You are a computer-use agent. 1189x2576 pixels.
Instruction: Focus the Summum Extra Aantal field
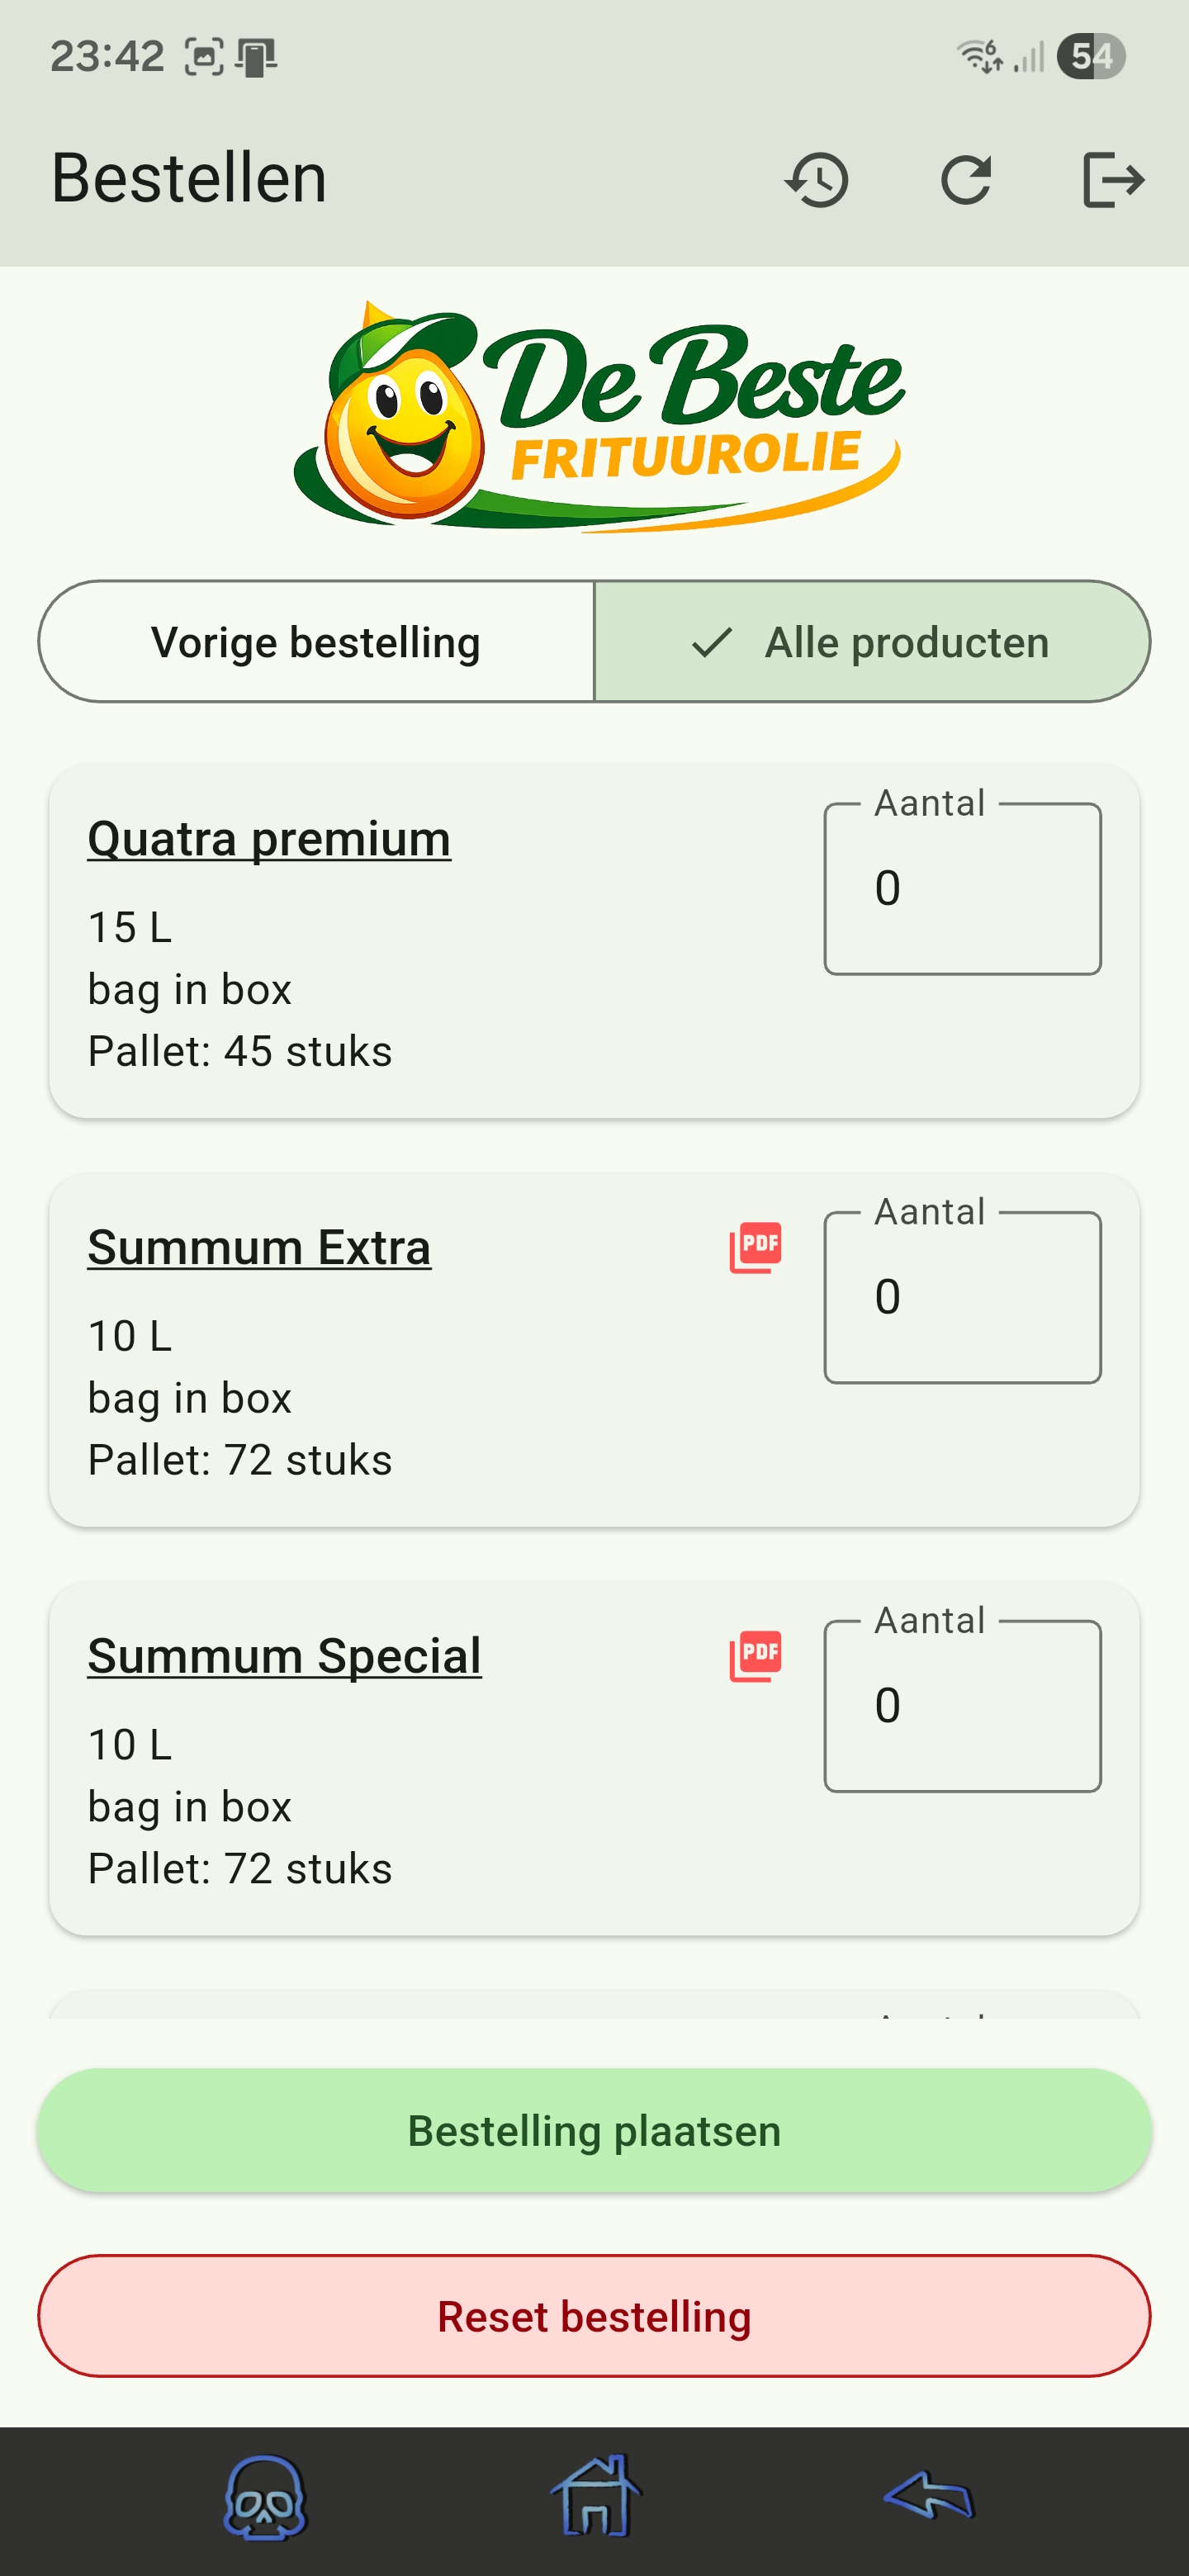962,1297
